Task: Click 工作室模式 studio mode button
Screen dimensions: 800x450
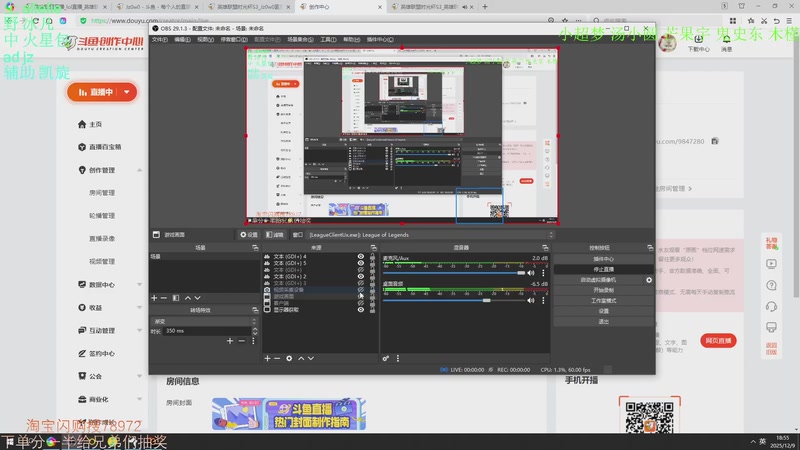Action: [x=604, y=301]
